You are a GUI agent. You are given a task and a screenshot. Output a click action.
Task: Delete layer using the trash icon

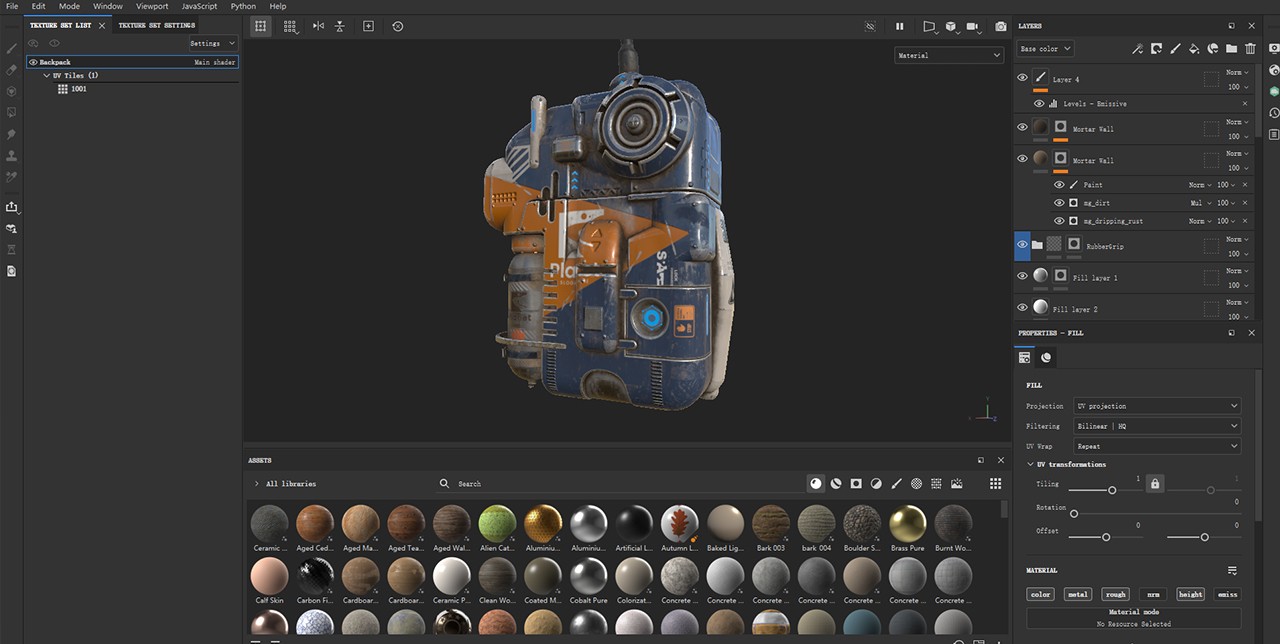1250,48
